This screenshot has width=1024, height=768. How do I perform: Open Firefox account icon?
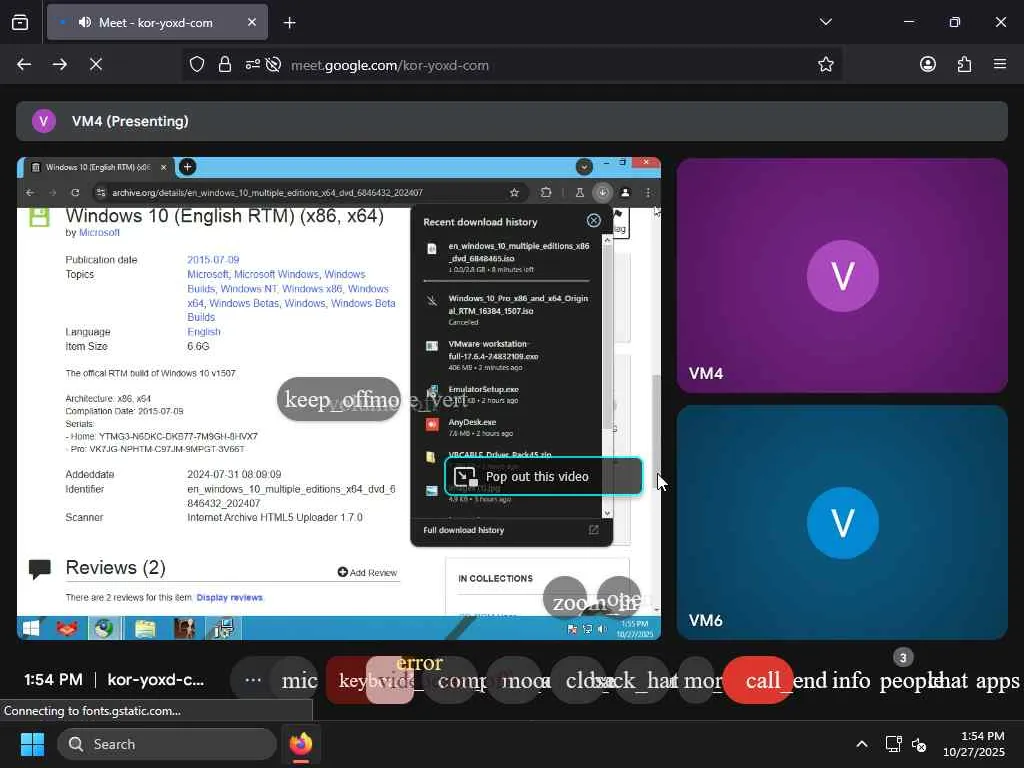(x=928, y=64)
